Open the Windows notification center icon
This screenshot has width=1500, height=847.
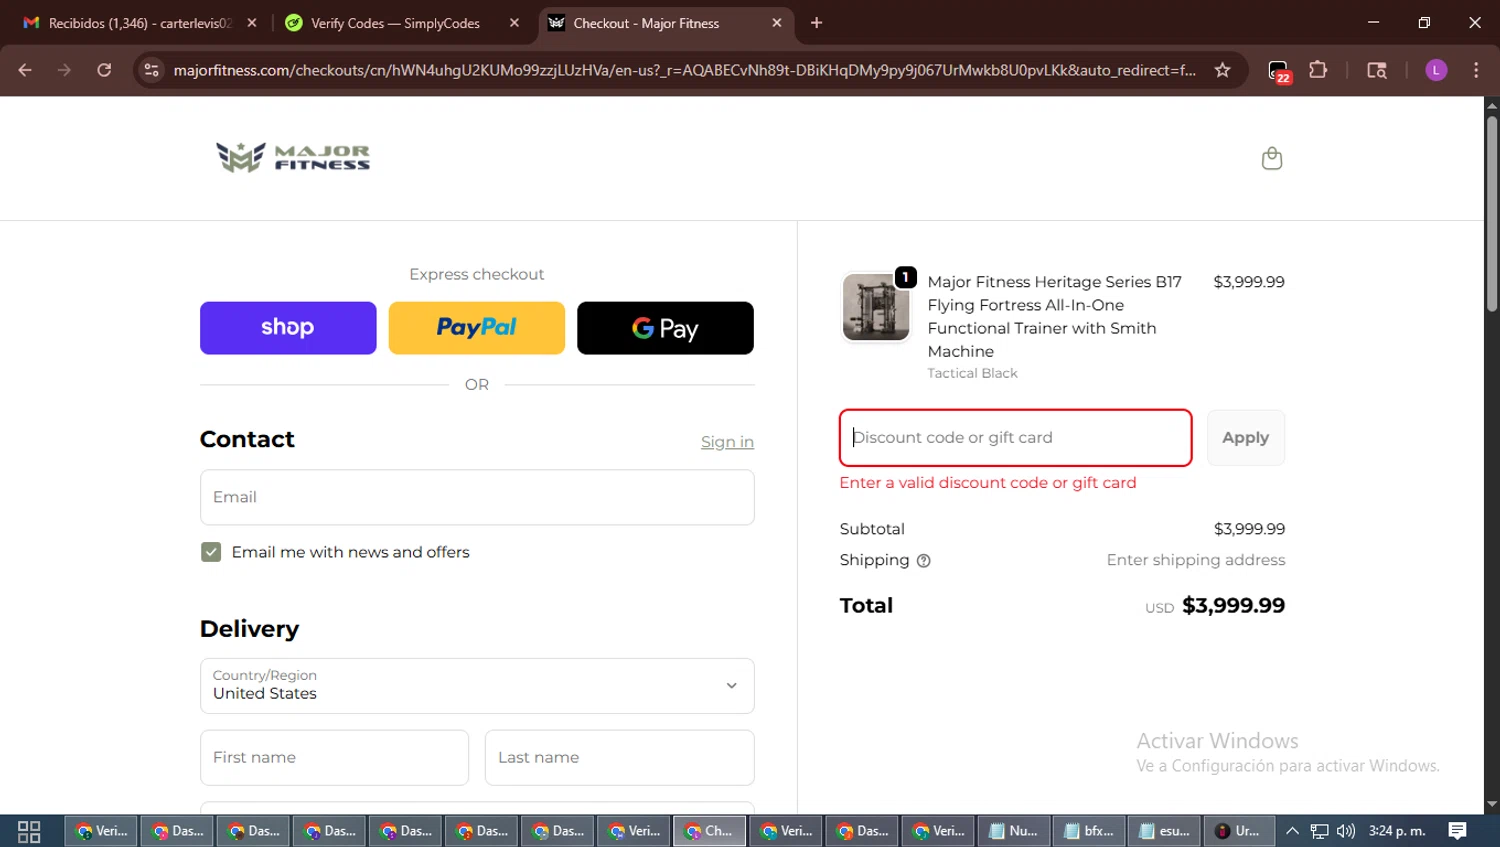coord(1457,831)
